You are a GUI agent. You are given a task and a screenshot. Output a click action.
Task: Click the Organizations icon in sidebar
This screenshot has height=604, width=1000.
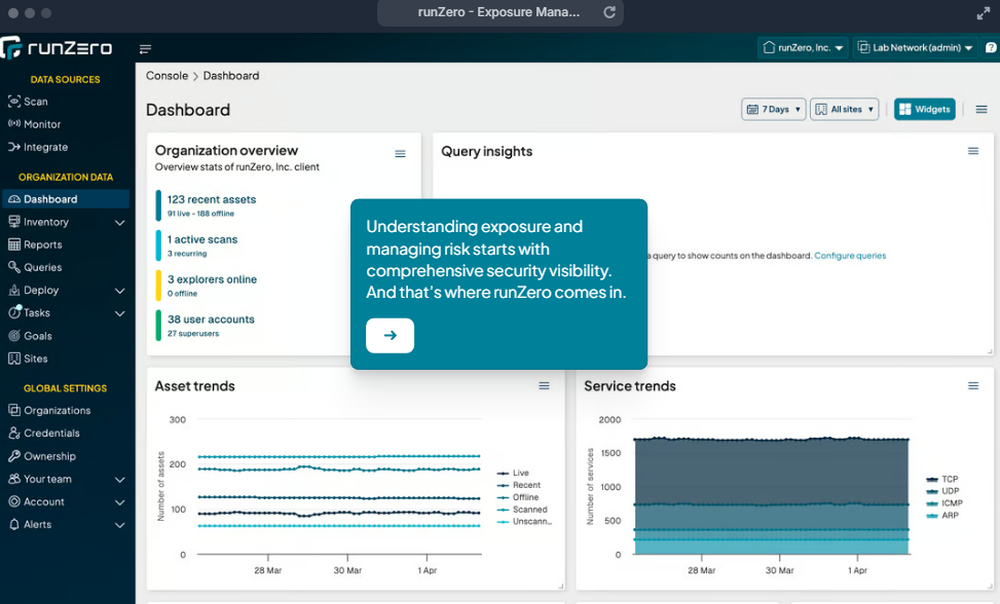click(14, 410)
